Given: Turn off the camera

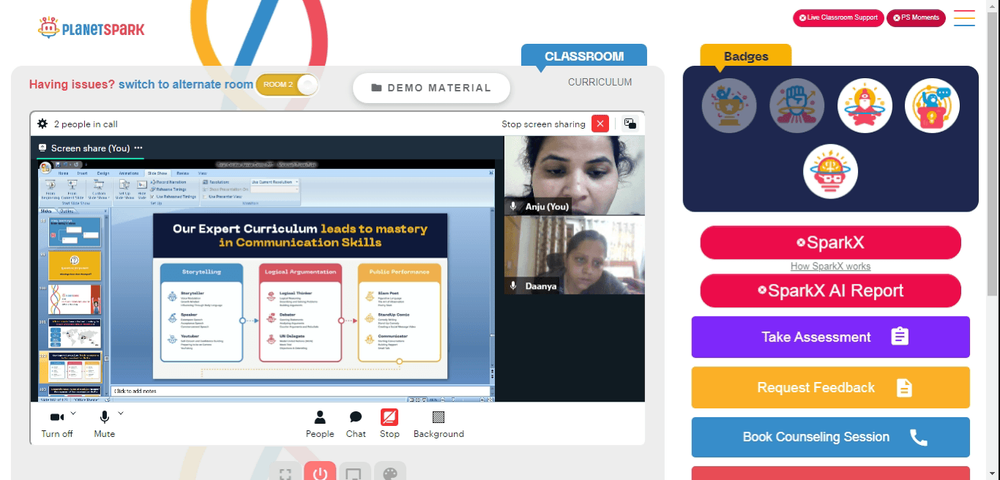Looking at the screenshot, I should click(x=57, y=425).
